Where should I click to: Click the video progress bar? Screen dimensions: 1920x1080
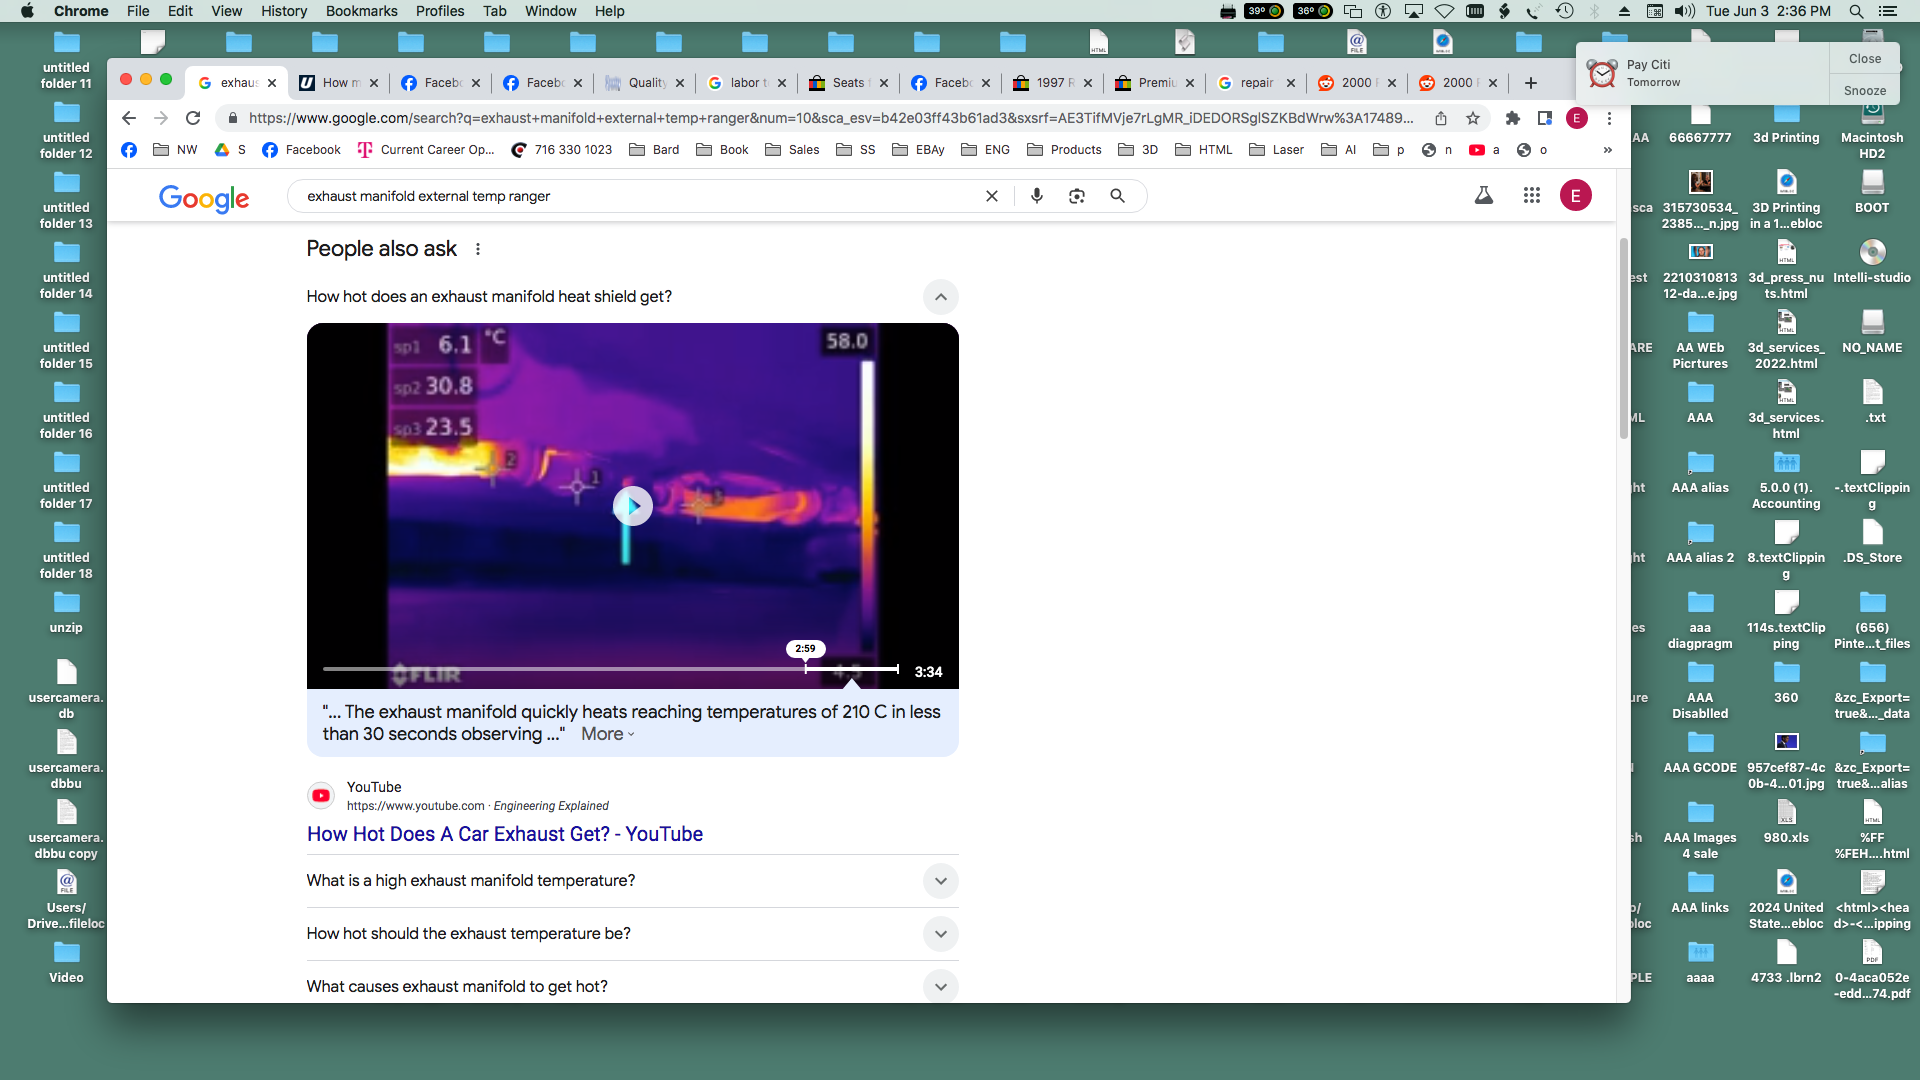click(x=610, y=669)
